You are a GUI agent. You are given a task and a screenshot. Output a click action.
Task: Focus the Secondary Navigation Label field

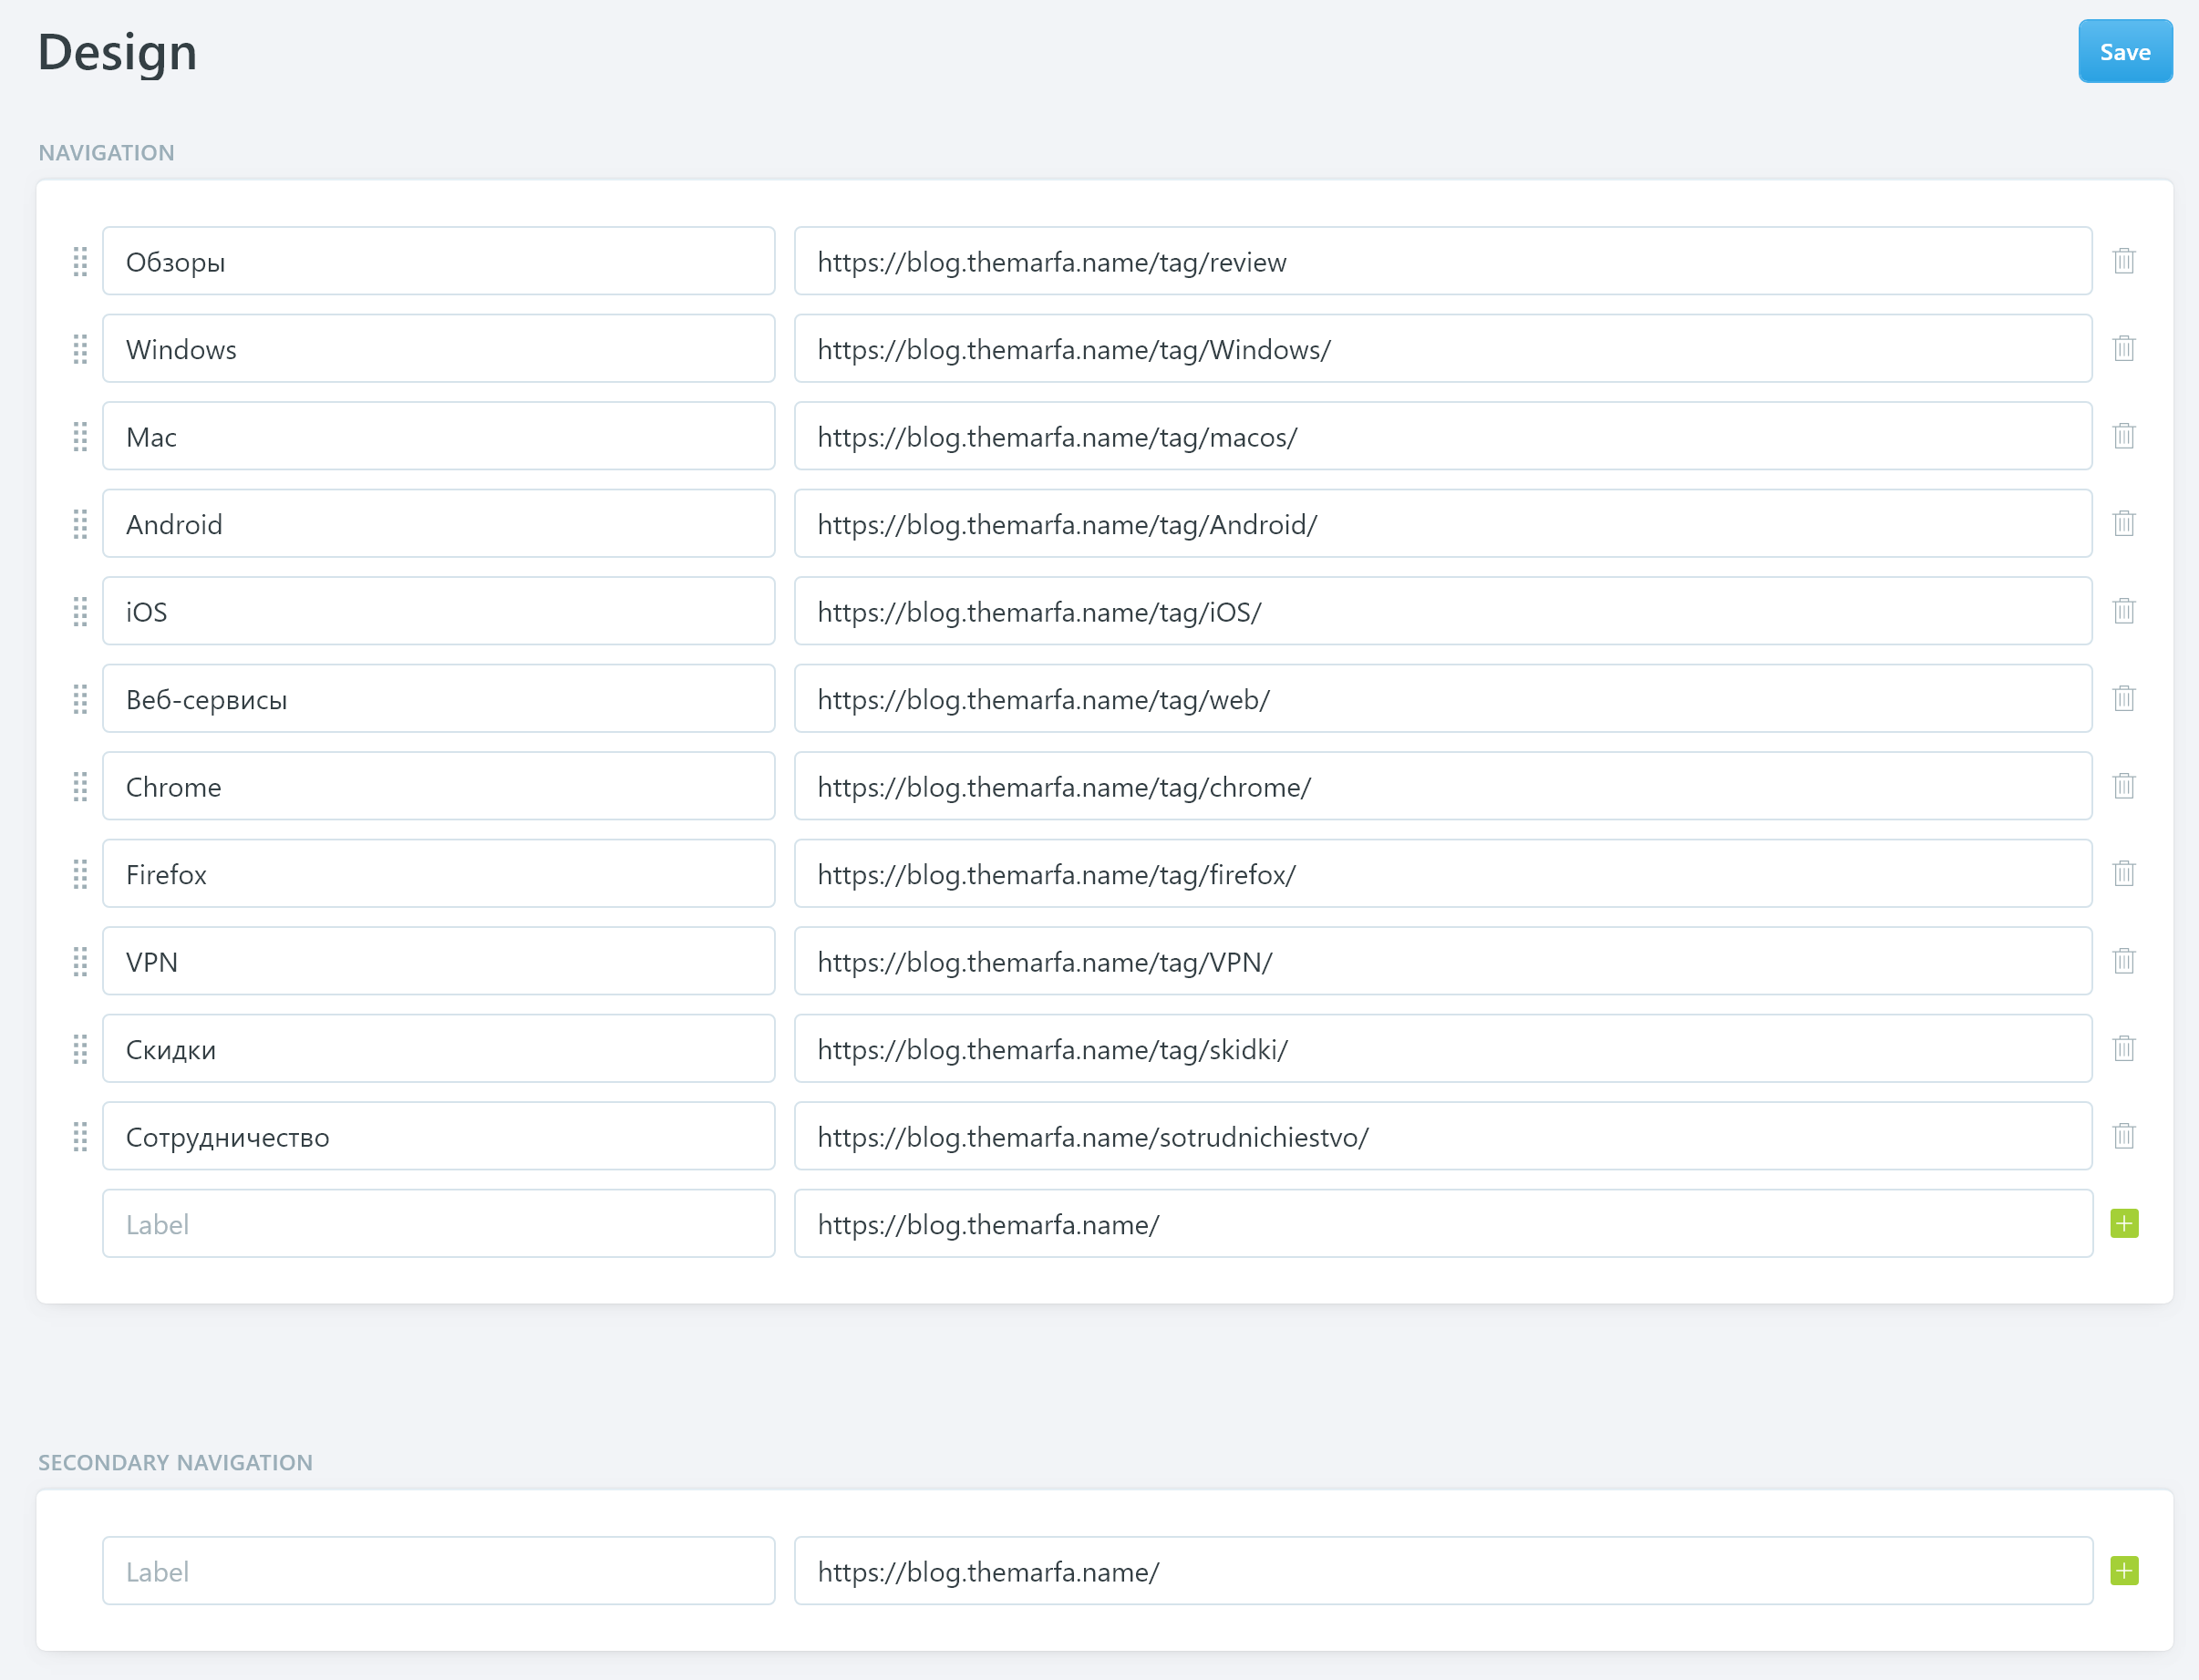438,1571
